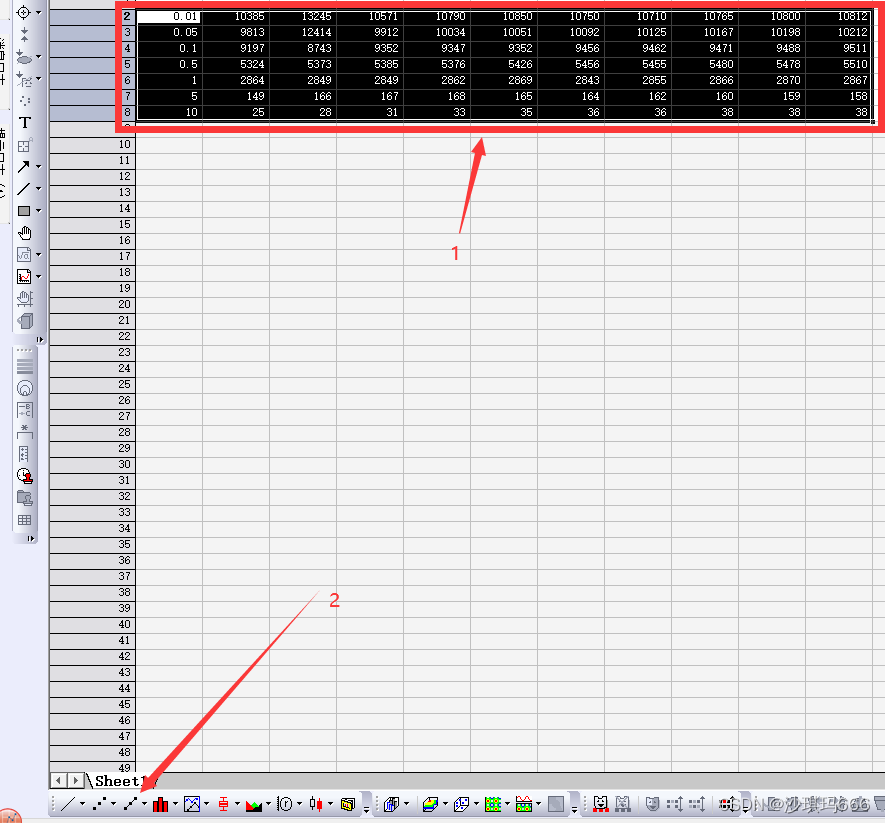Click the High-Low-Close stock chart button

pyautogui.click(x=316, y=804)
